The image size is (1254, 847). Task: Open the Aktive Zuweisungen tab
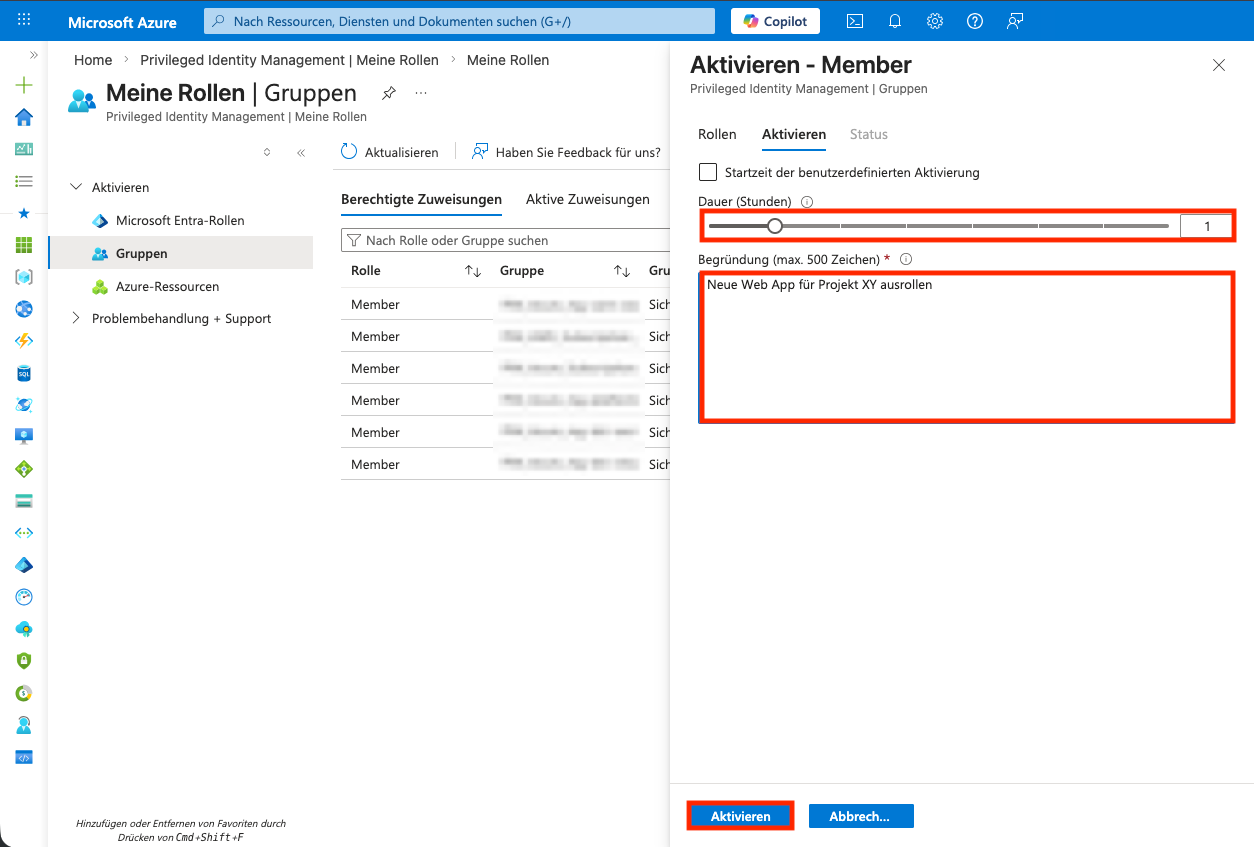[x=587, y=199]
